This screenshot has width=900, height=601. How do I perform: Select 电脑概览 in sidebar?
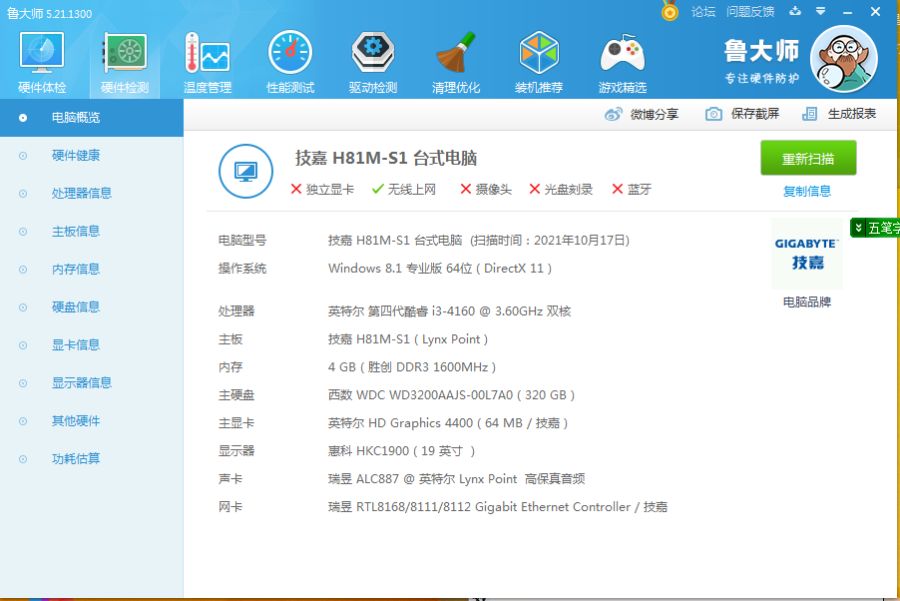point(92,118)
